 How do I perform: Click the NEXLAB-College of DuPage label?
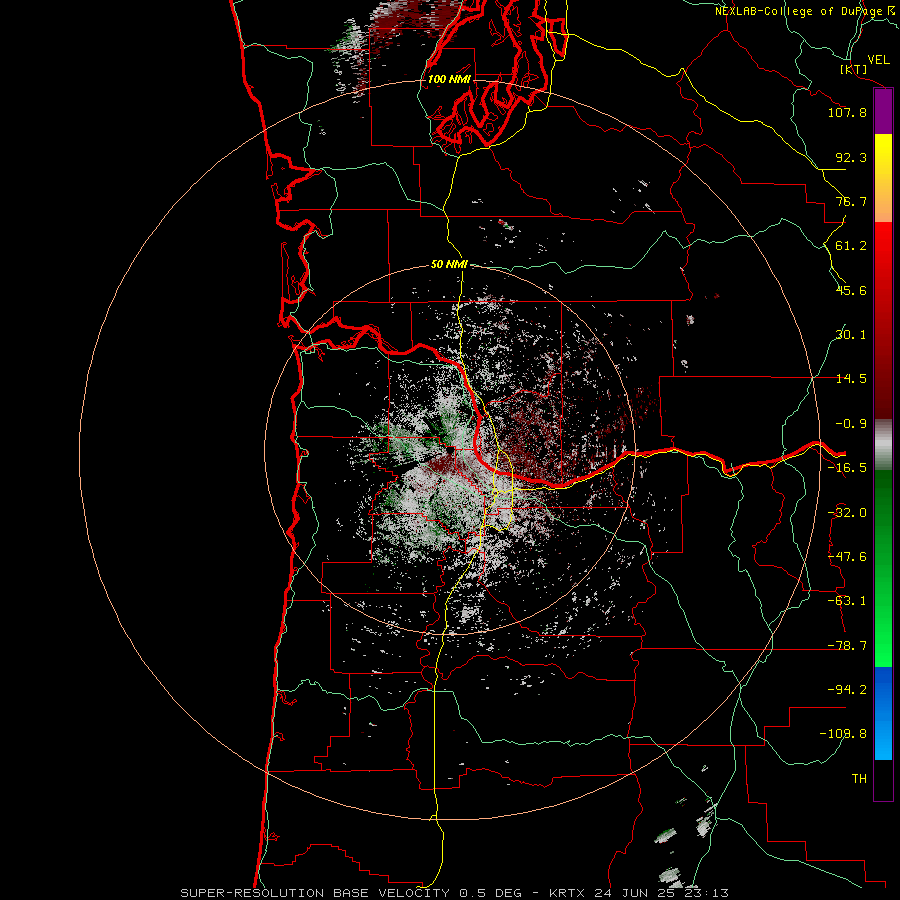pyautogui.click(x=799, y=11)
